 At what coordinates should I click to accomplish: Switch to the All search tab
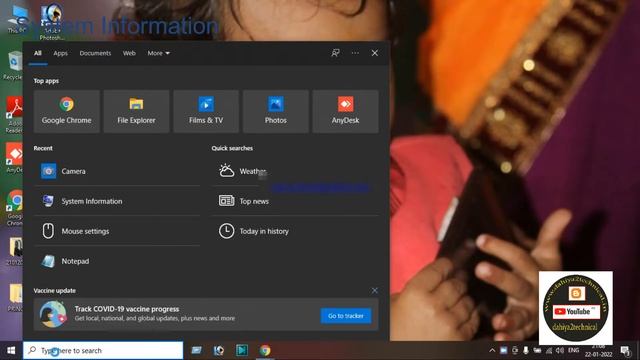38,53
